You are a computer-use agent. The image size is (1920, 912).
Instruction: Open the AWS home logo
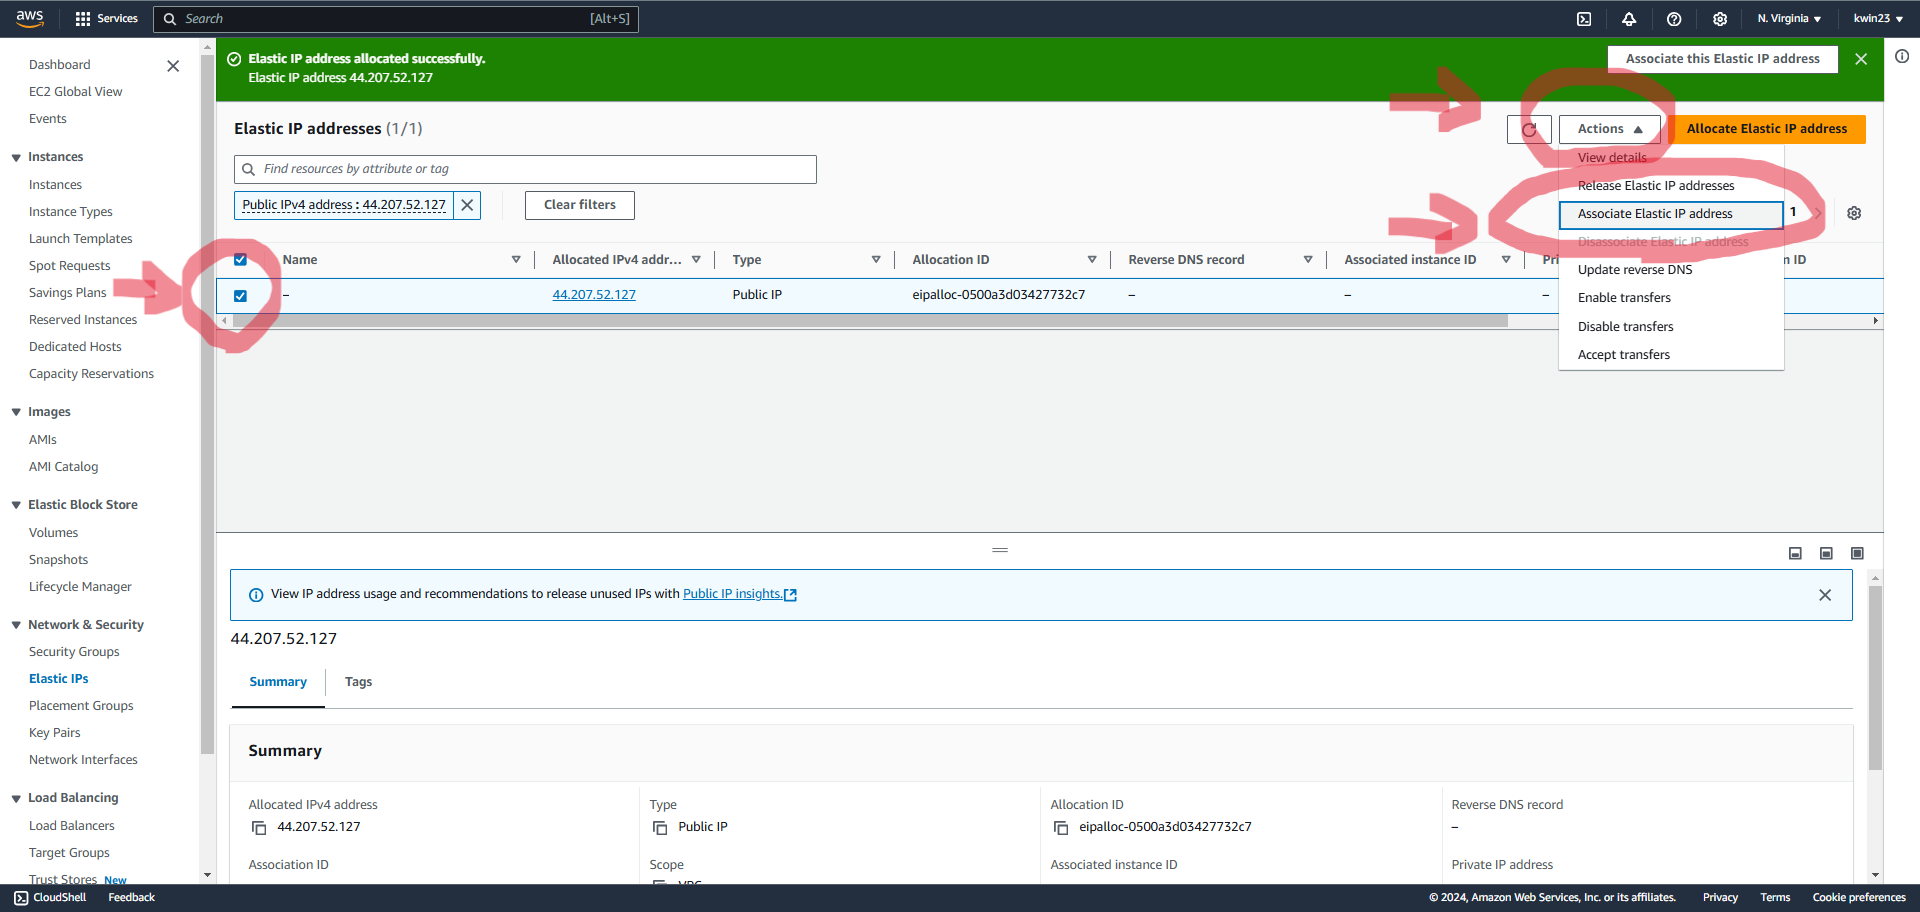pos(30,18)
